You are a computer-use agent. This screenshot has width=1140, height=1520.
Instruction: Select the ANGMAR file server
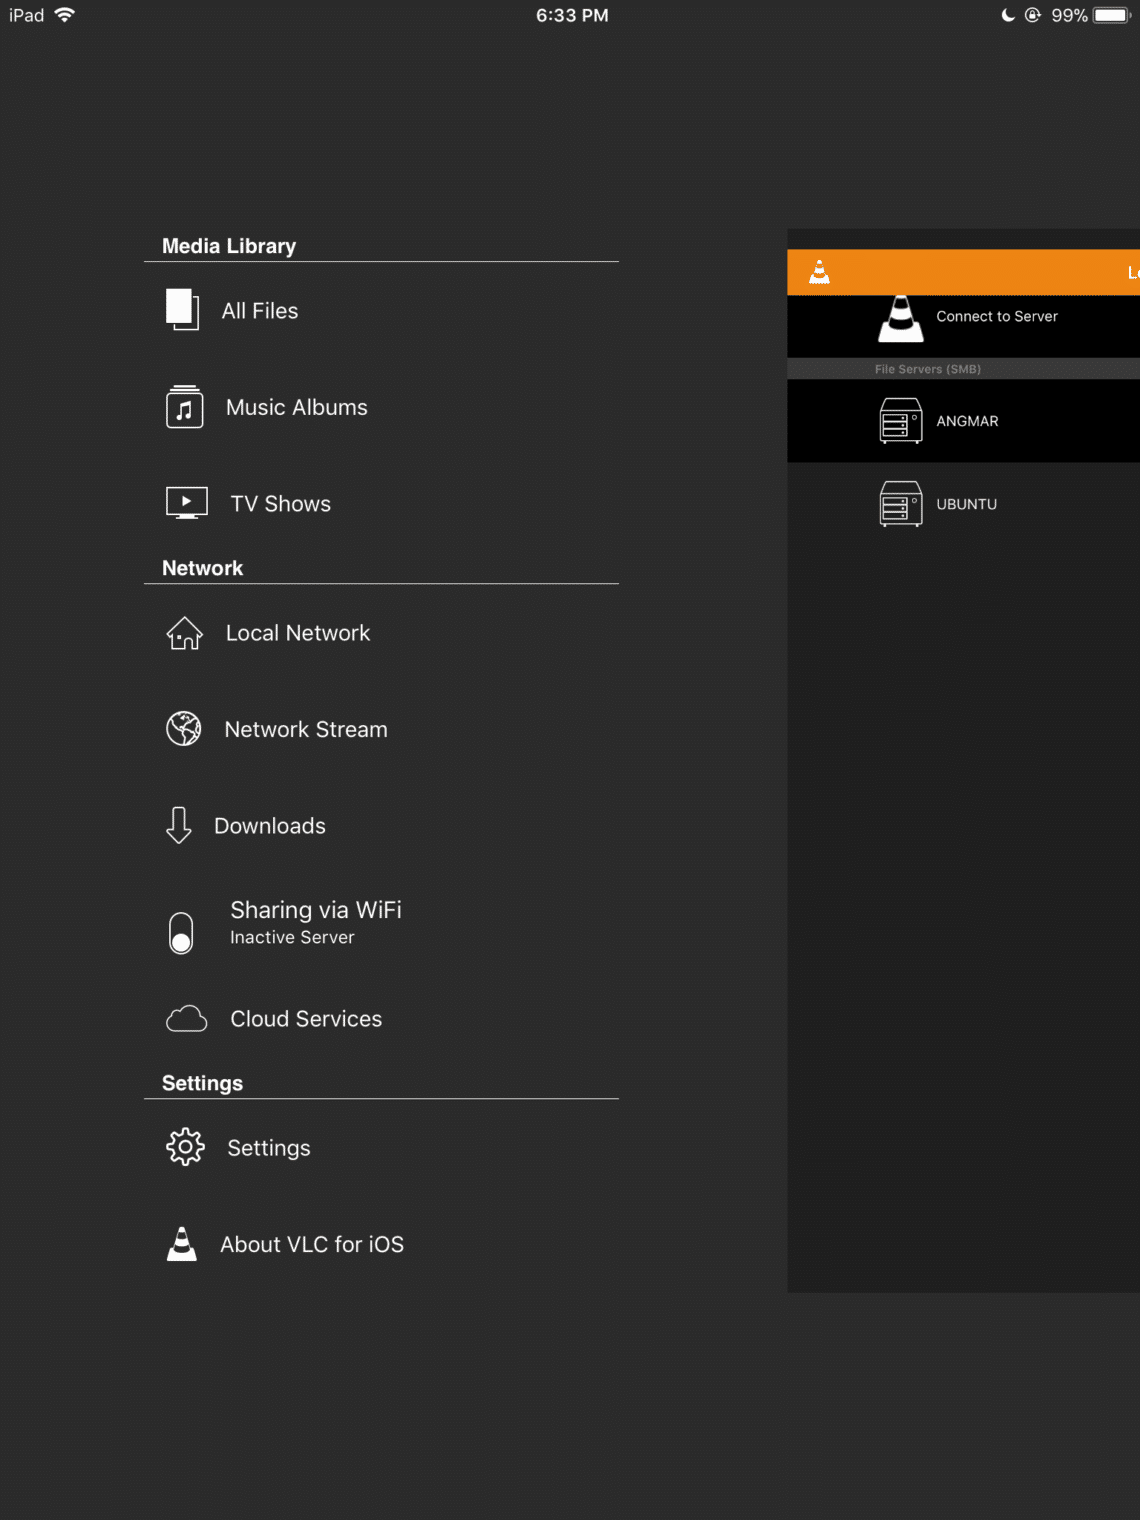963,421
